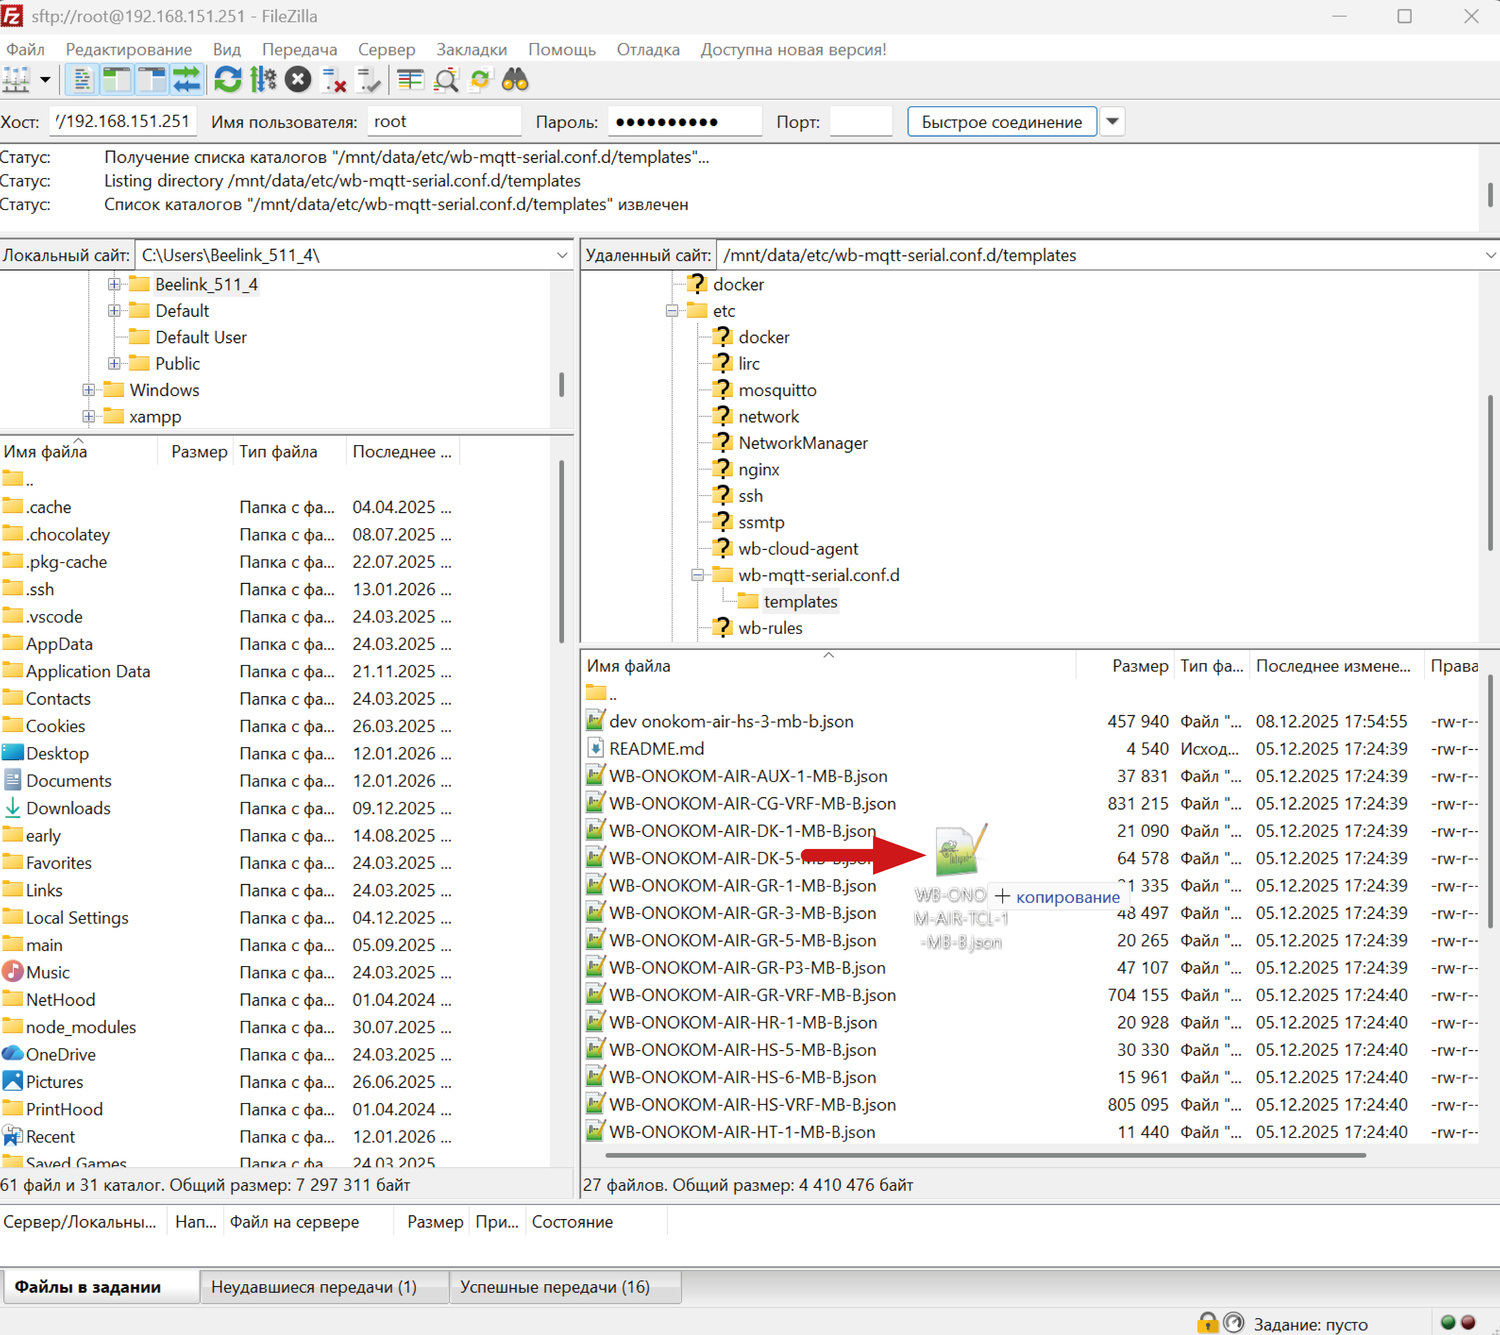Viewport: 1500px width, 1335px height.
Task: Click the Хост input field
Action: point(123,121)
